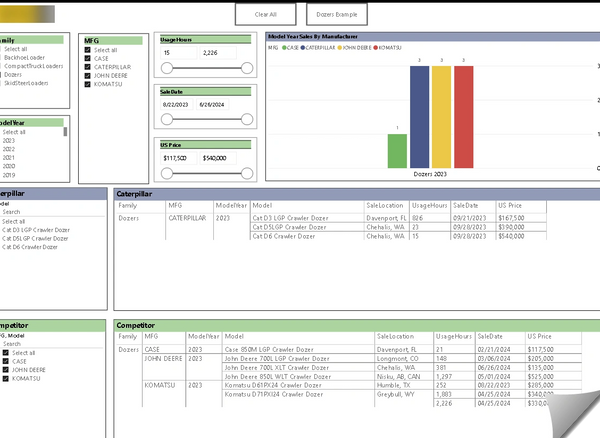Uncheck KOMATSU in the MFG slicer
Screen dimensions: 600x438
click(x=87, y=84)
